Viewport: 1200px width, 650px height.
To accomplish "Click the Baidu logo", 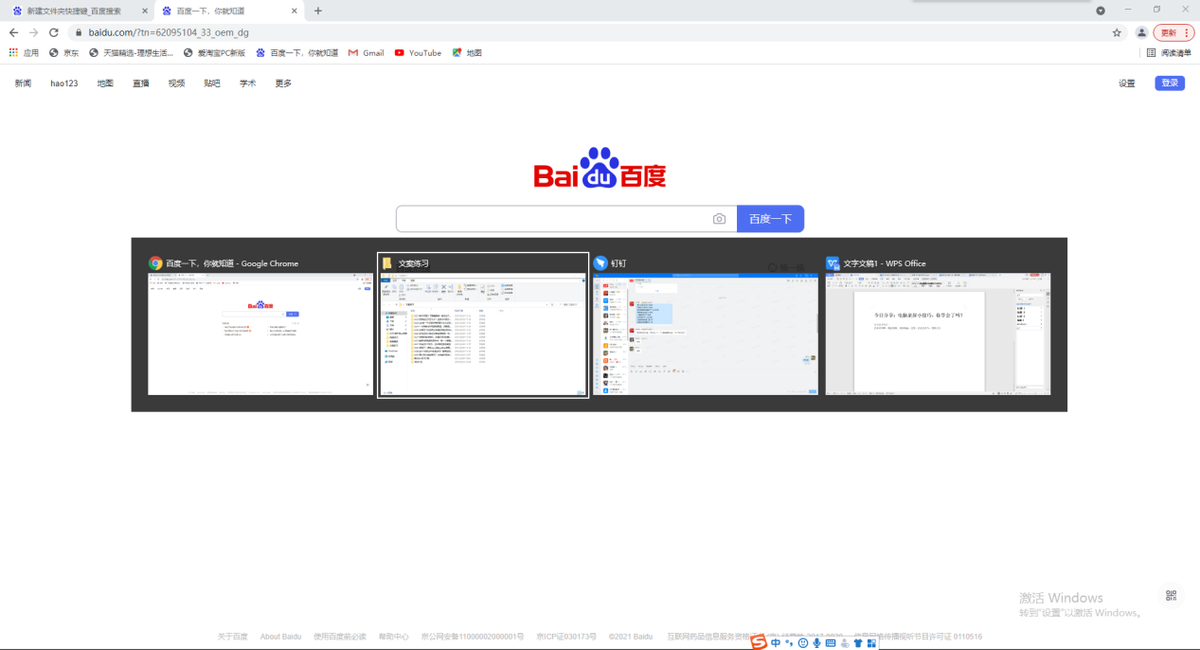I will pyautogui.click(x=600, y=168).
